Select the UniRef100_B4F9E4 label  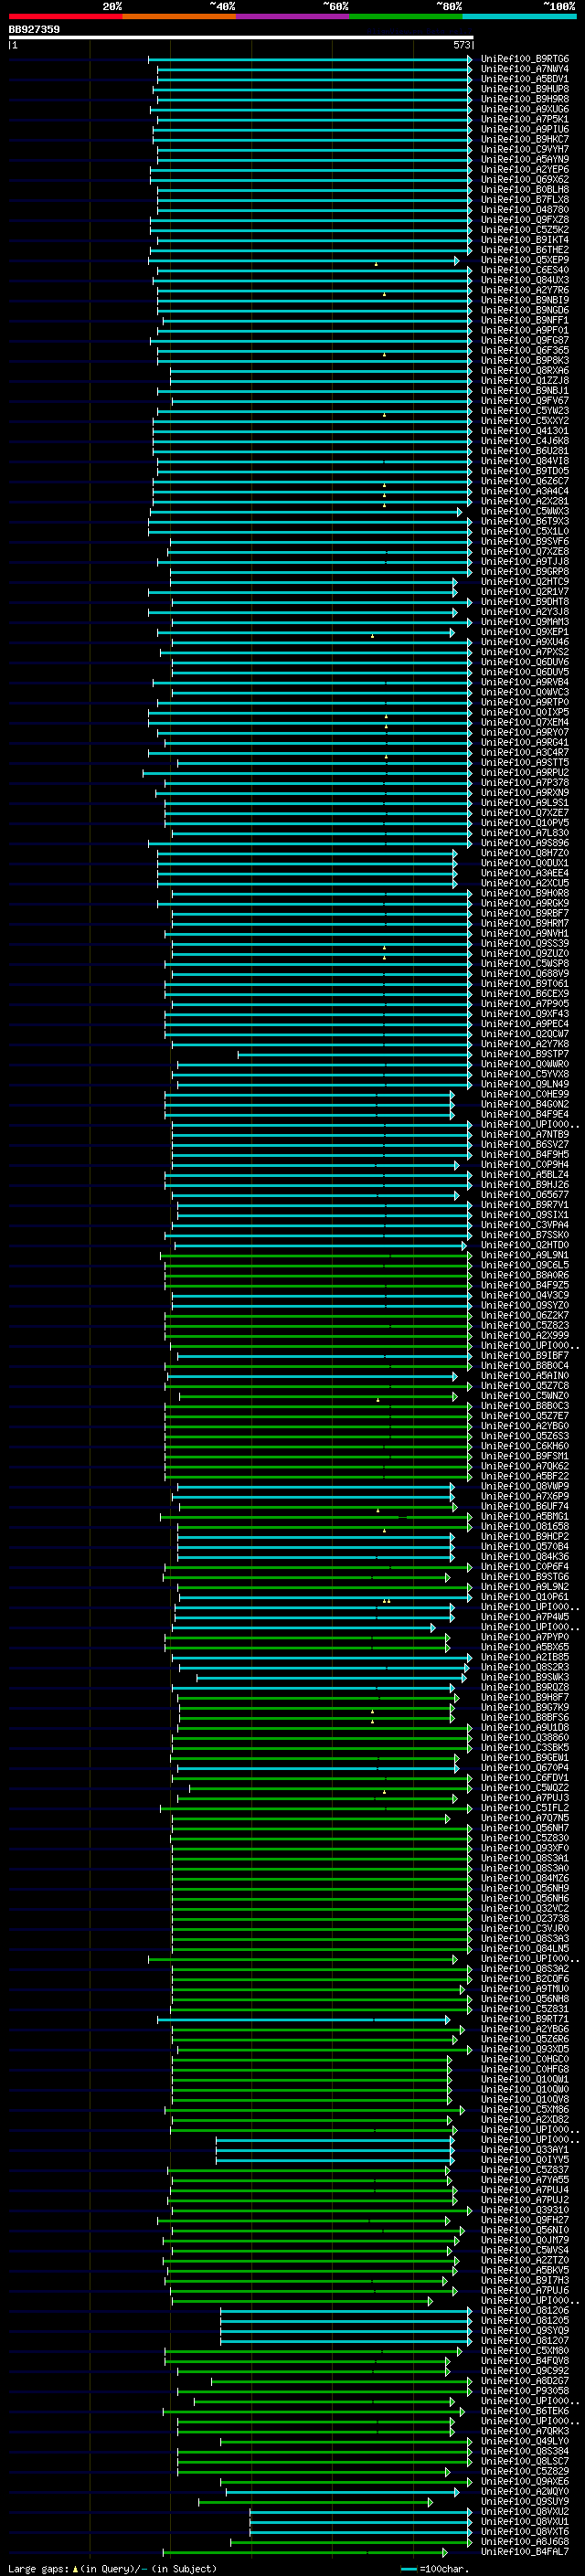(x=525, y=1114)
